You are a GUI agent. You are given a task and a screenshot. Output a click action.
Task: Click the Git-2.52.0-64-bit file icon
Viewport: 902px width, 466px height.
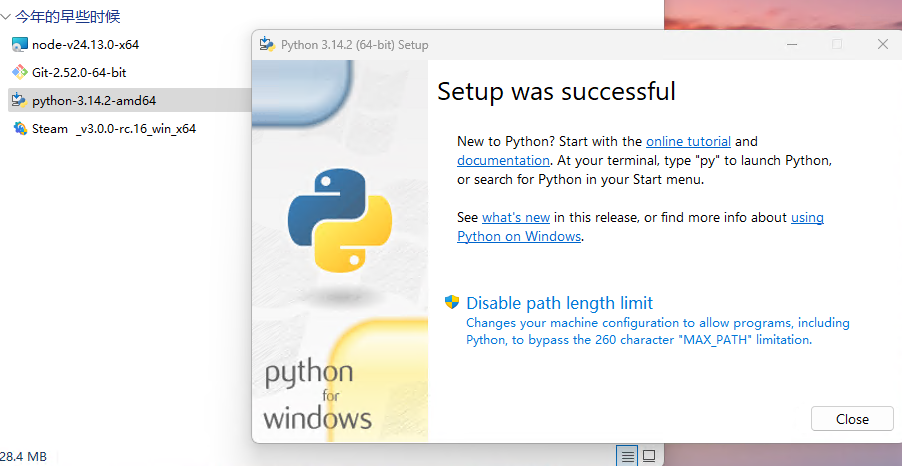coord(20,72)
